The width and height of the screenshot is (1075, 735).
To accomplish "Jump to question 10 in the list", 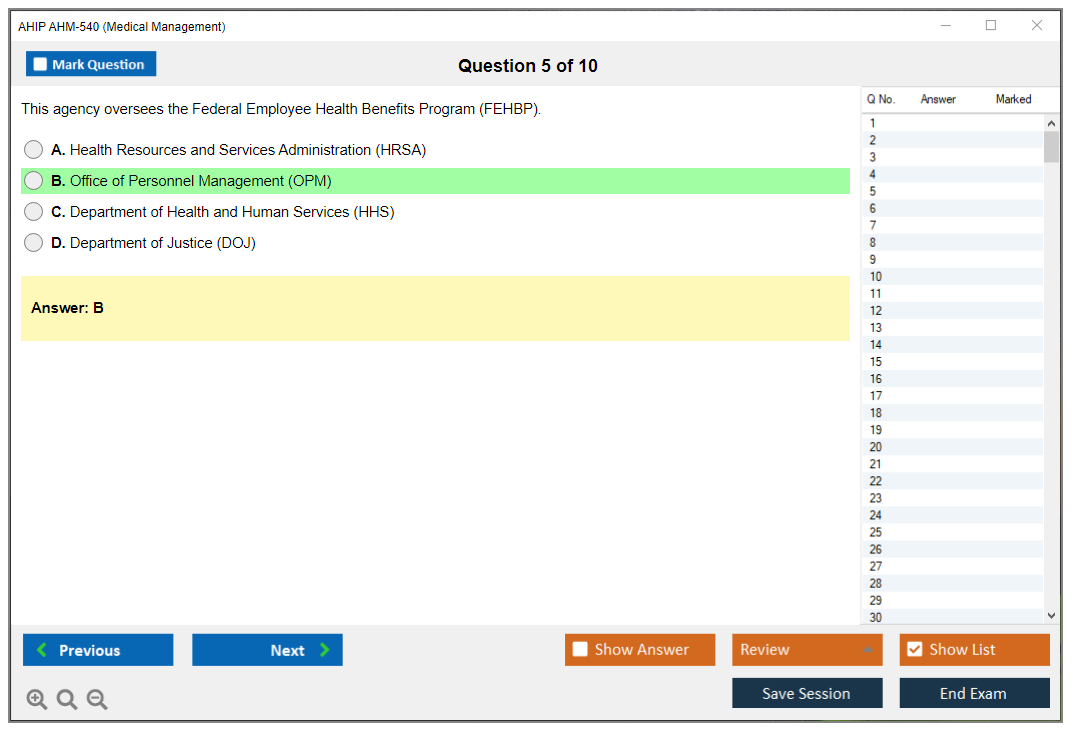I will tap(876, 277).
